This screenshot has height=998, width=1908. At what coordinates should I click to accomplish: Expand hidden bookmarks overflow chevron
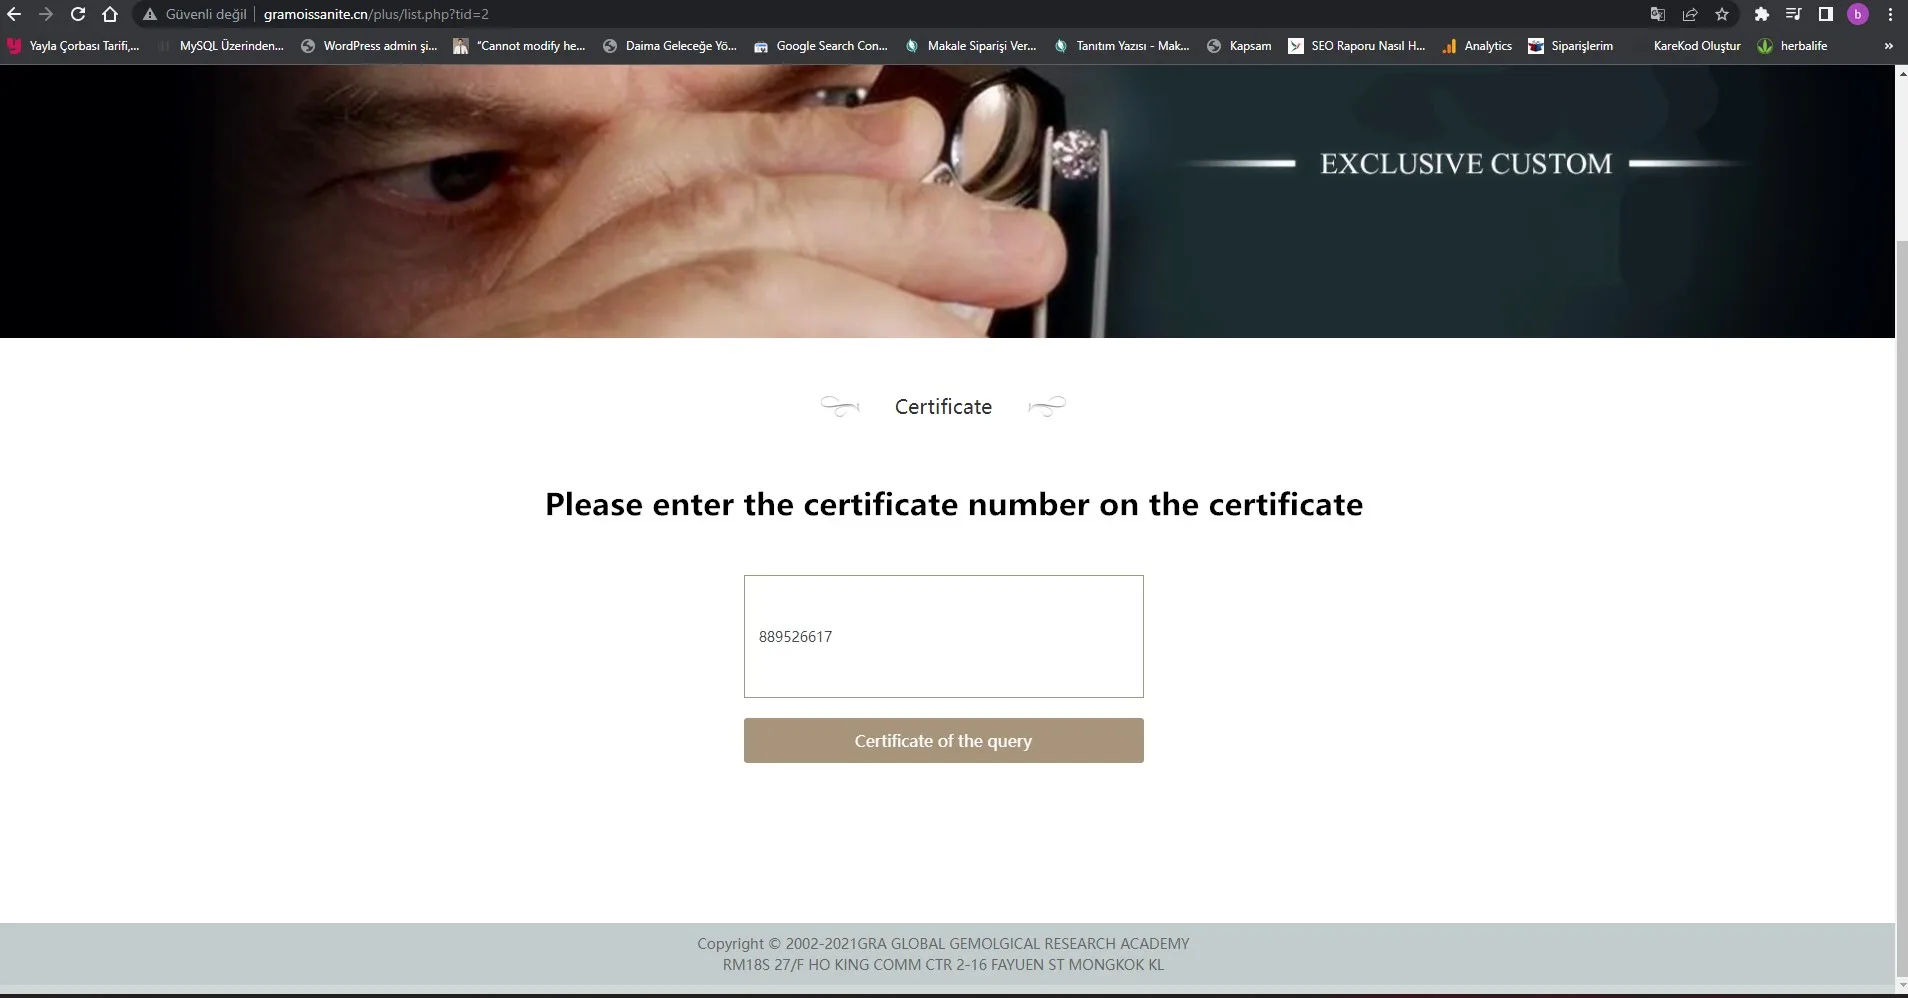pyautogui.click(x=1888, y=46)
